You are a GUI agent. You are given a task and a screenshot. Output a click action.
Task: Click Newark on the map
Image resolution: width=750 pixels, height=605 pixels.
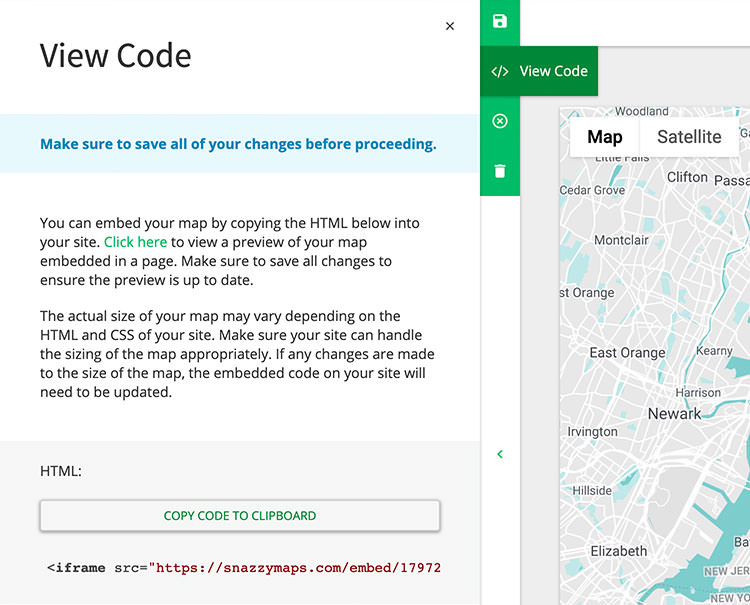(674, 414)
